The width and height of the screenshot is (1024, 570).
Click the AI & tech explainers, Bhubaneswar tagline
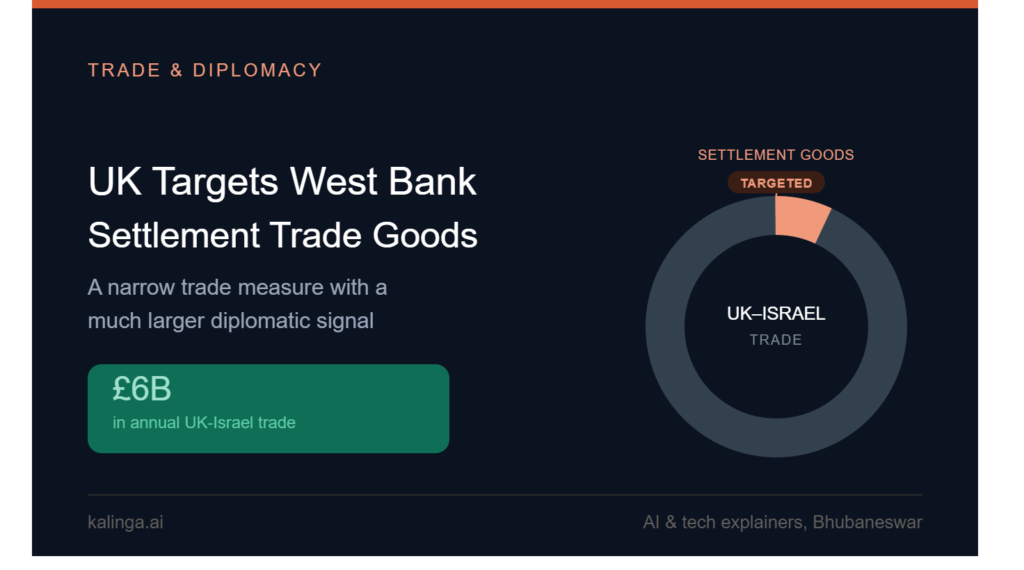pyautogui.click(x=782, y=522)
